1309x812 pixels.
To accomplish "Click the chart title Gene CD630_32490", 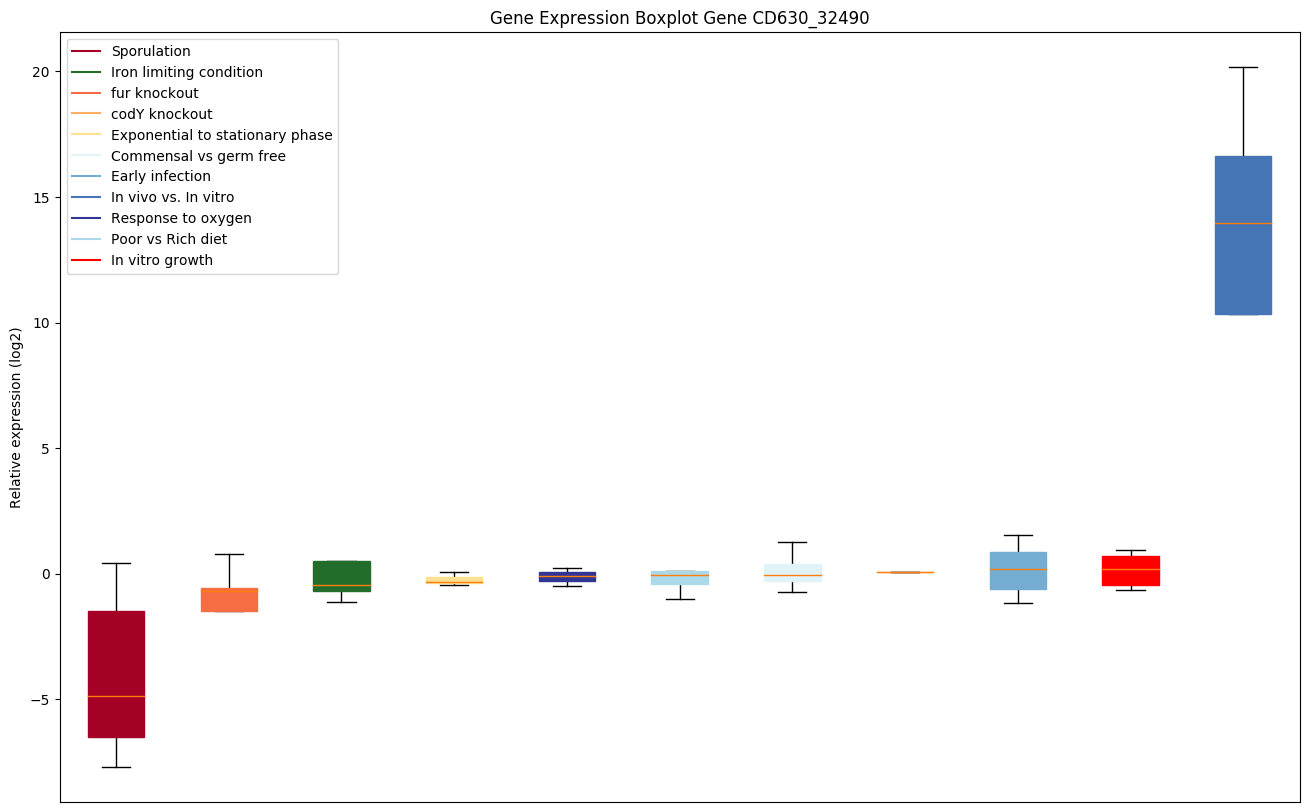I will click(672, 18).
